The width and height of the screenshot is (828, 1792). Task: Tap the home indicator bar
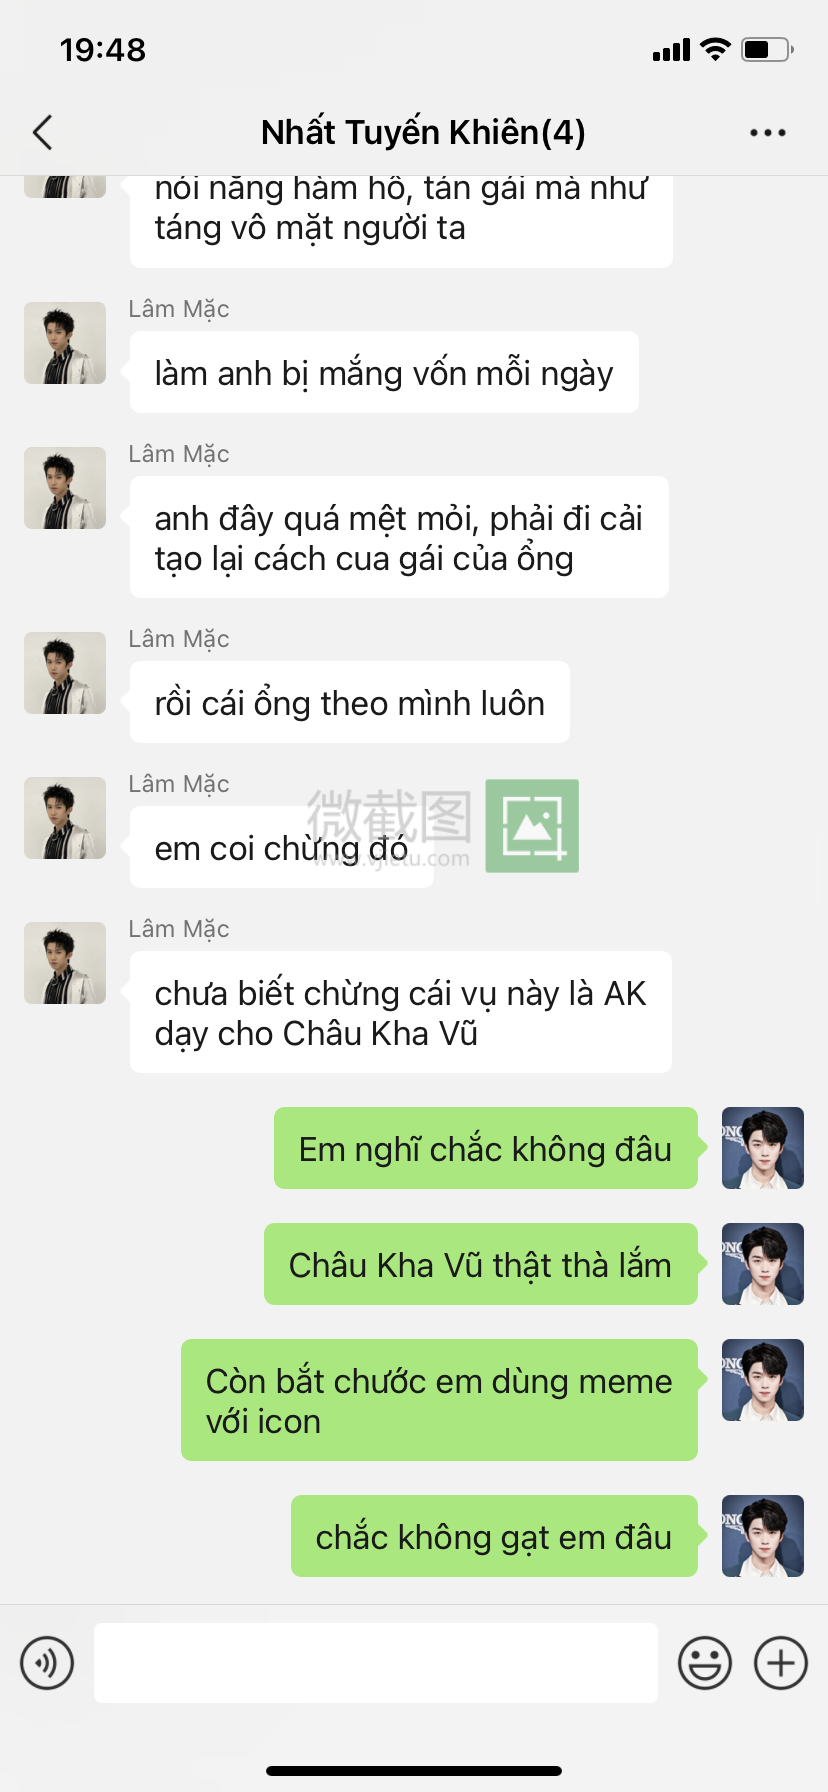point(414,1770)
